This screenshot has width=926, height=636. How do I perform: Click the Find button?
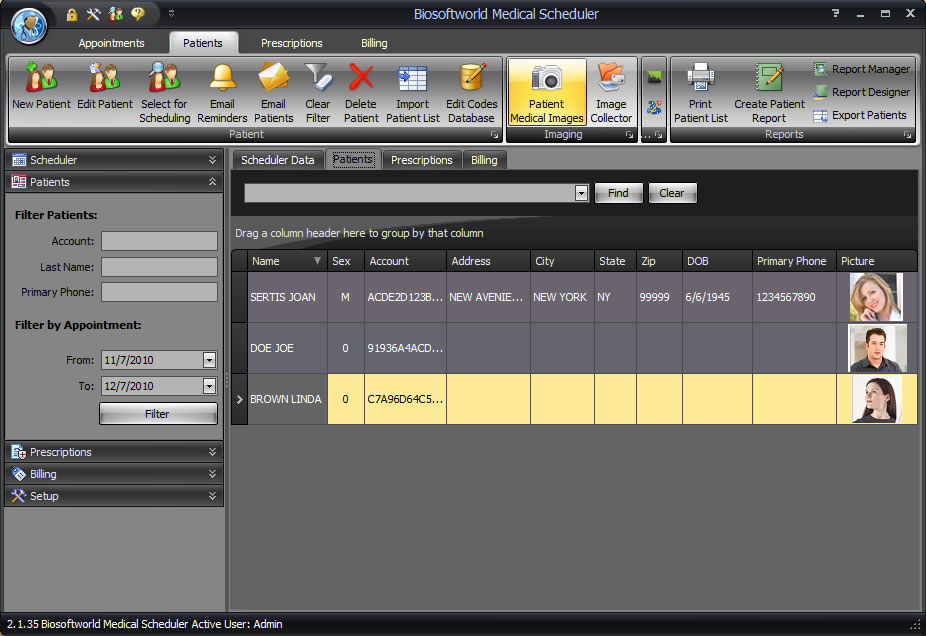pos(618,193)
